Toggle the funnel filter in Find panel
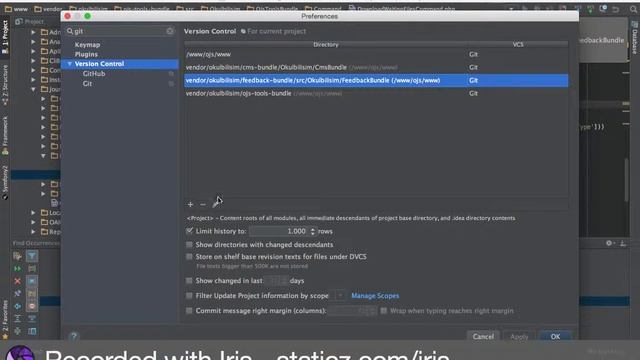This screenshot has height=360, width=640. 32,256
